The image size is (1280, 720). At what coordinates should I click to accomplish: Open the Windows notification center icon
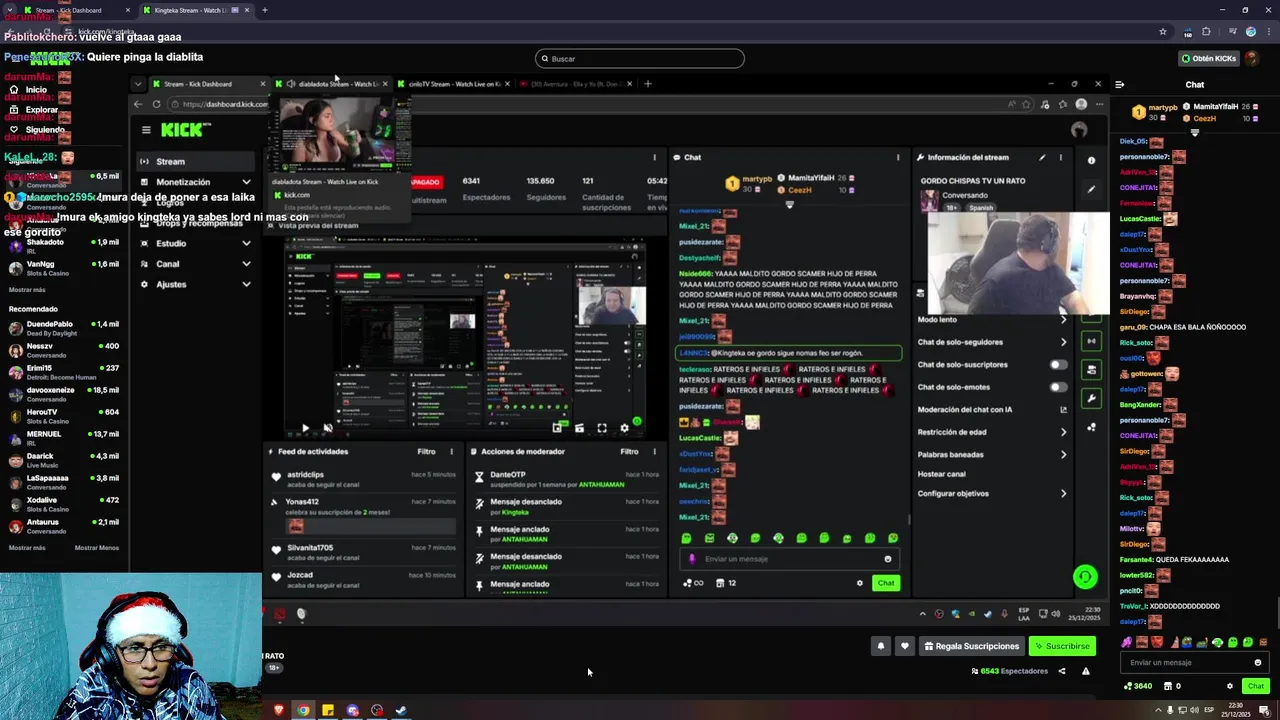point(1264,711)
